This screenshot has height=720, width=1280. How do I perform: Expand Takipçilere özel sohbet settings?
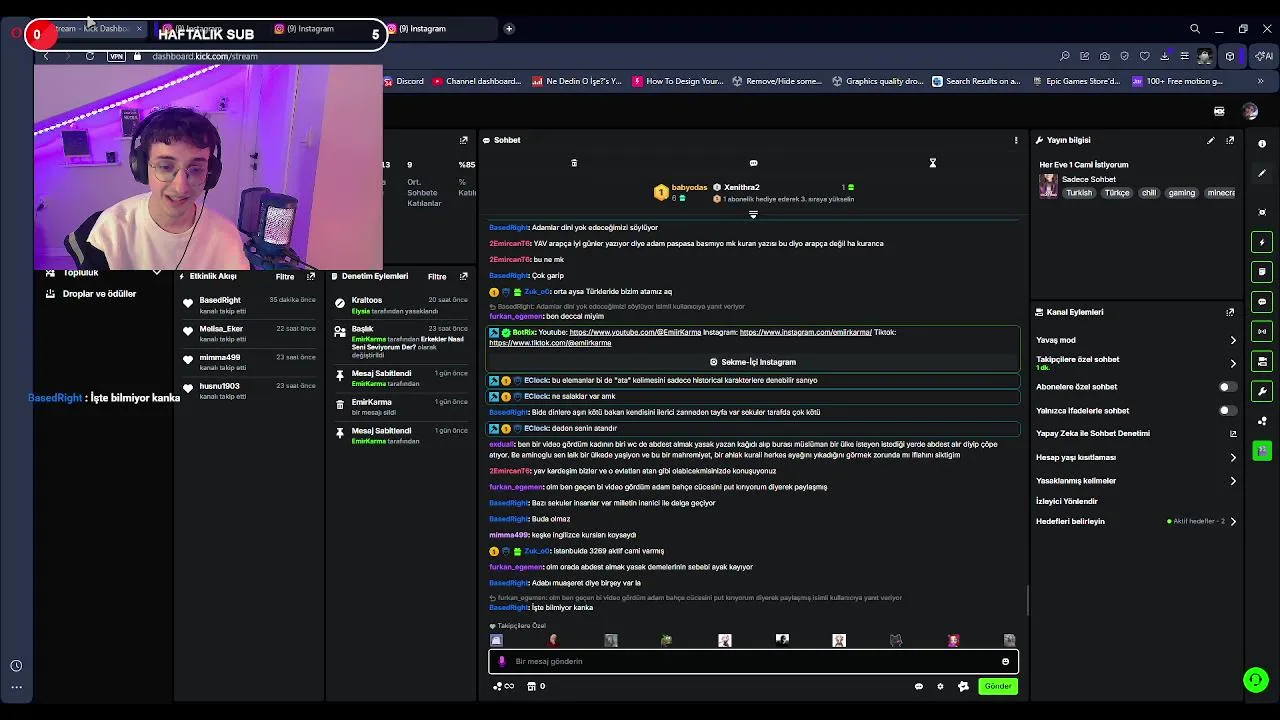[x=1232, y=363]
